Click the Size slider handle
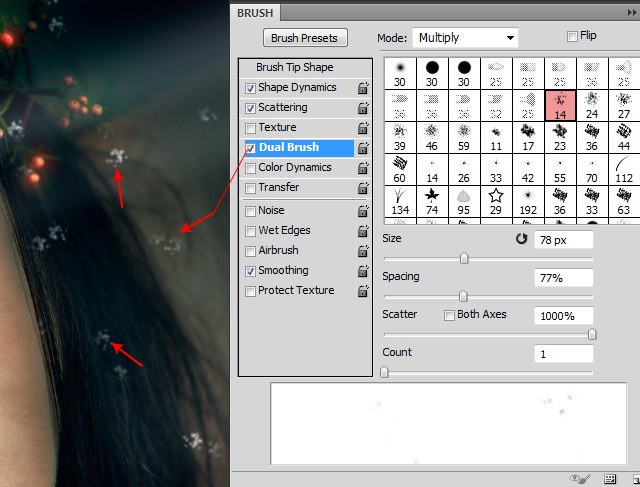The width and height of the screenshot is (640, 487). coord(464,258)
